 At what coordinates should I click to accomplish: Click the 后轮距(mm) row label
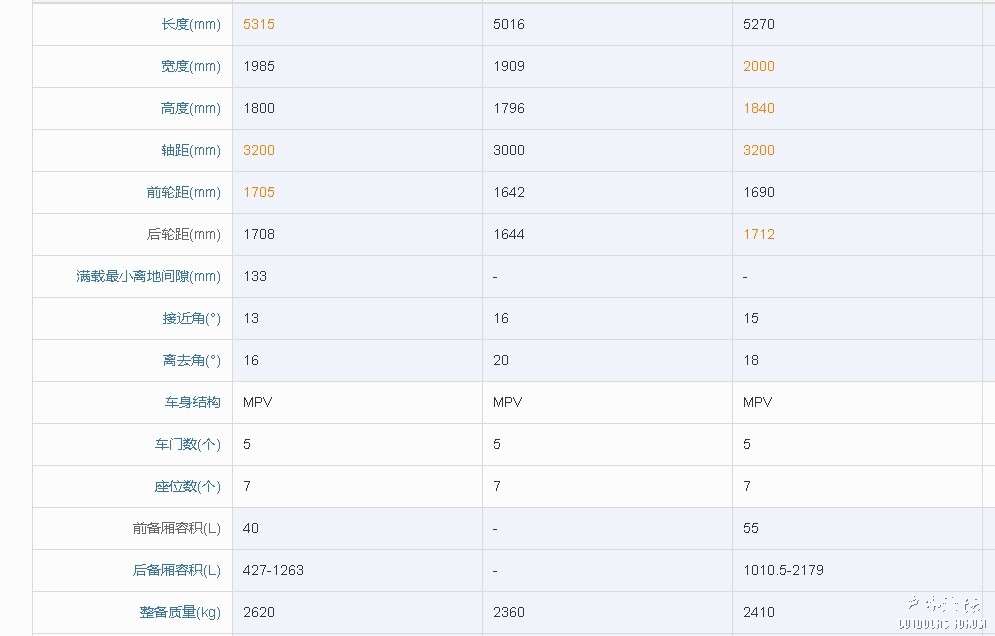(183, 234)
